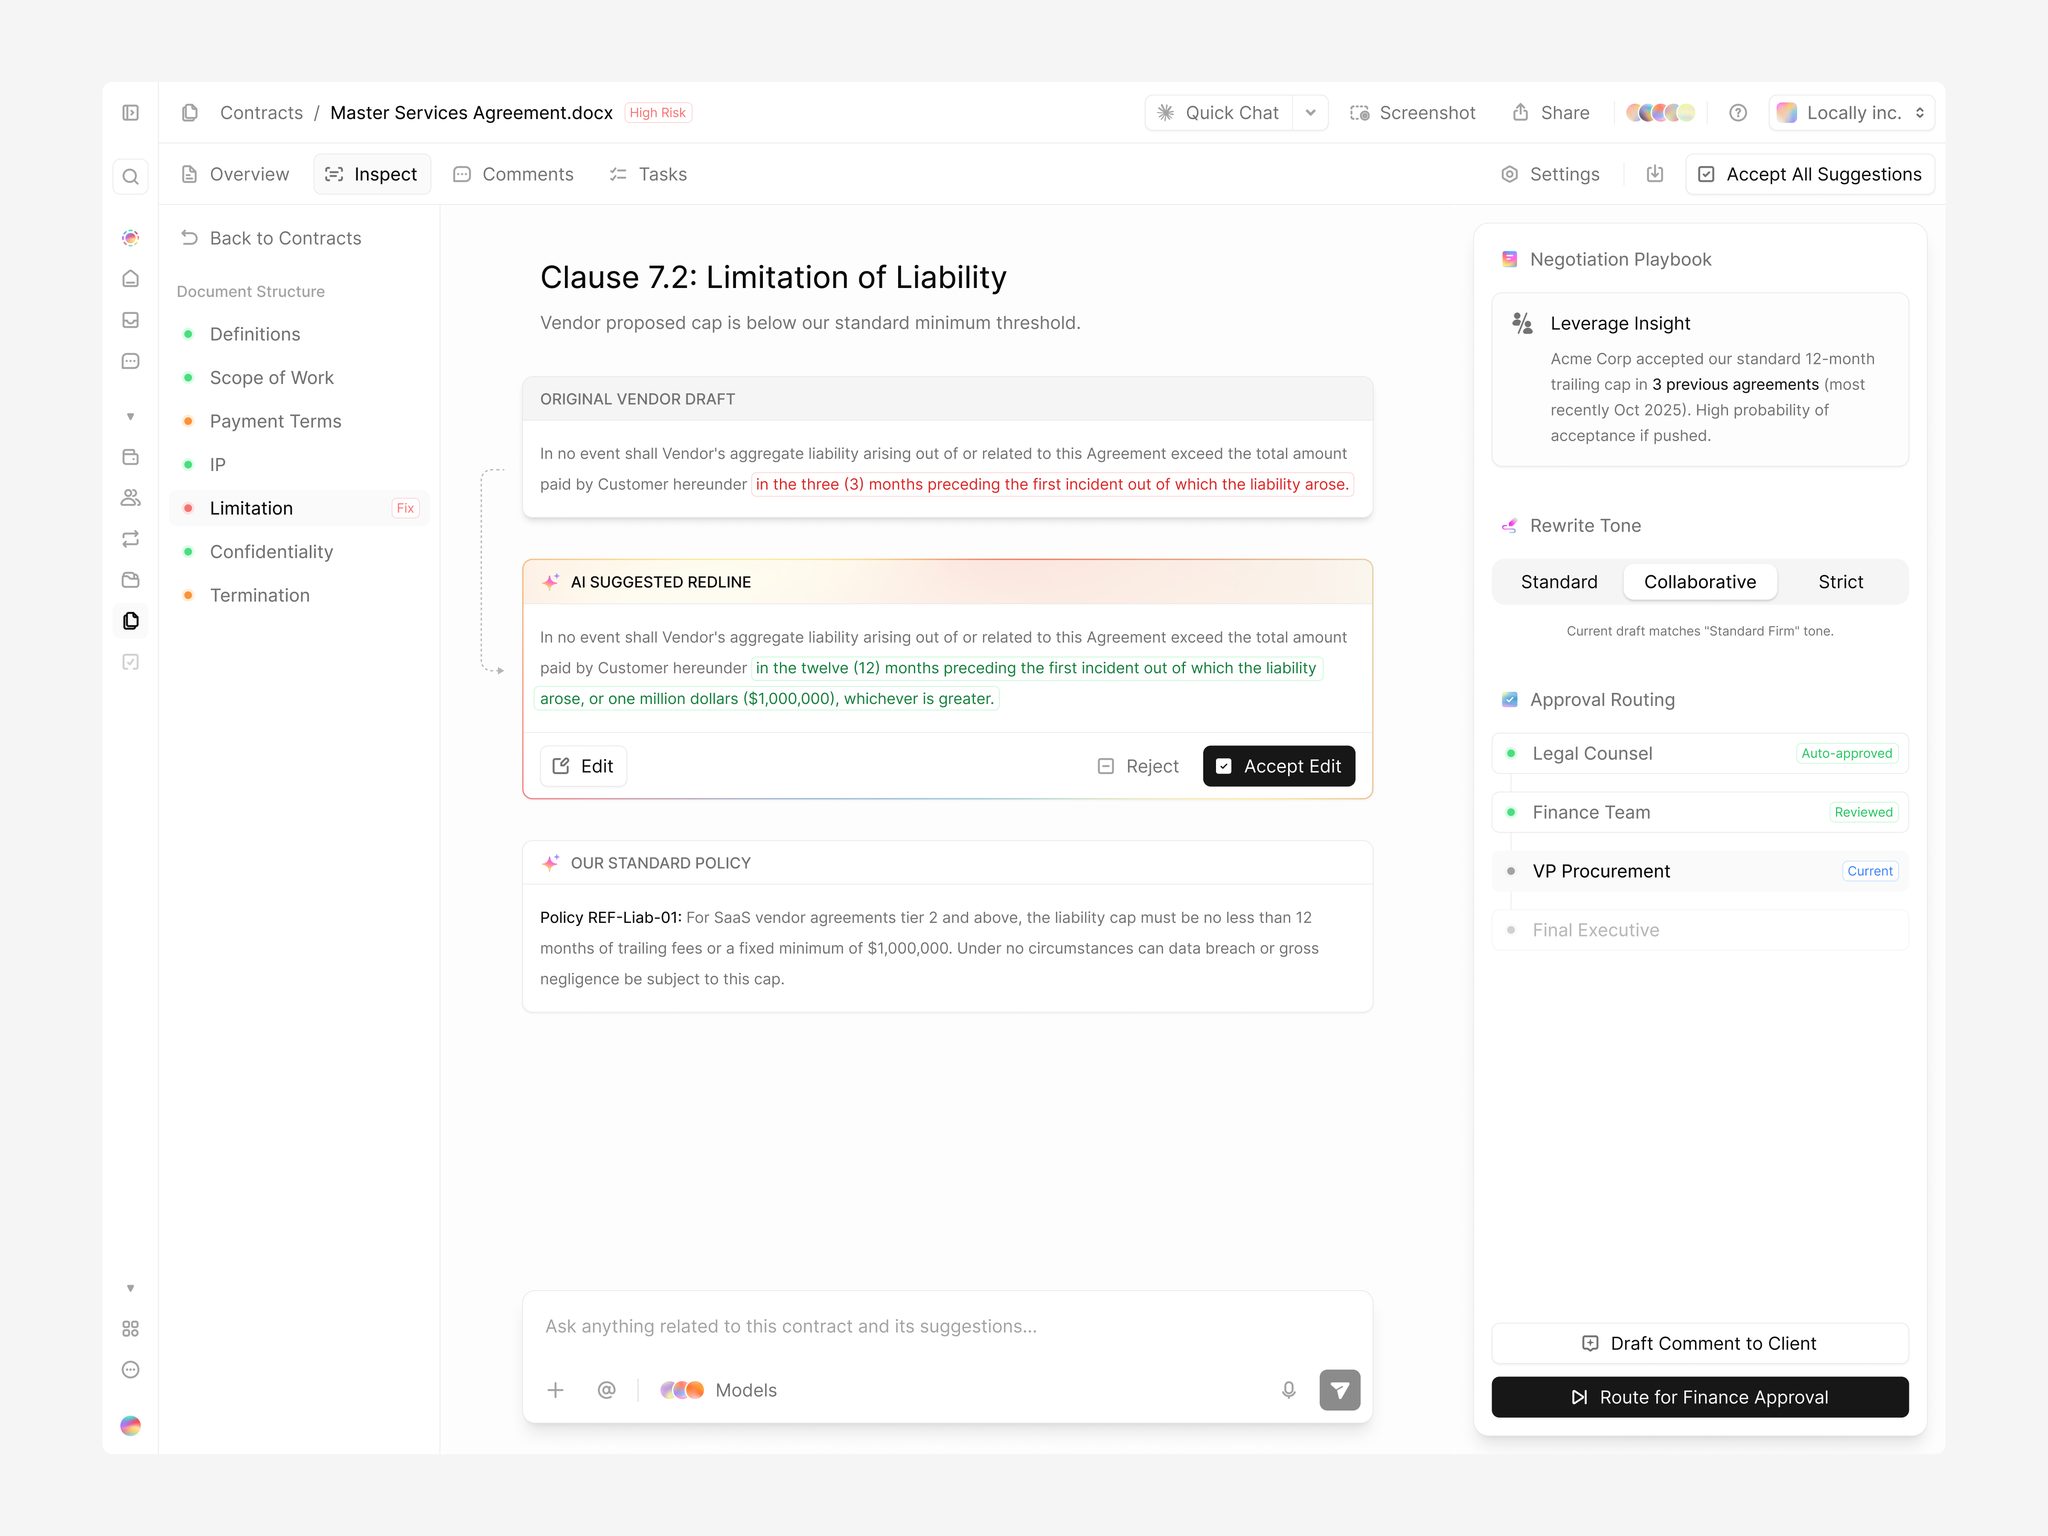This screenshot has height=1536, width=2048.
Task: Click the Quick Chat button
Action: pyautogui.click(x=1219, y=113)
